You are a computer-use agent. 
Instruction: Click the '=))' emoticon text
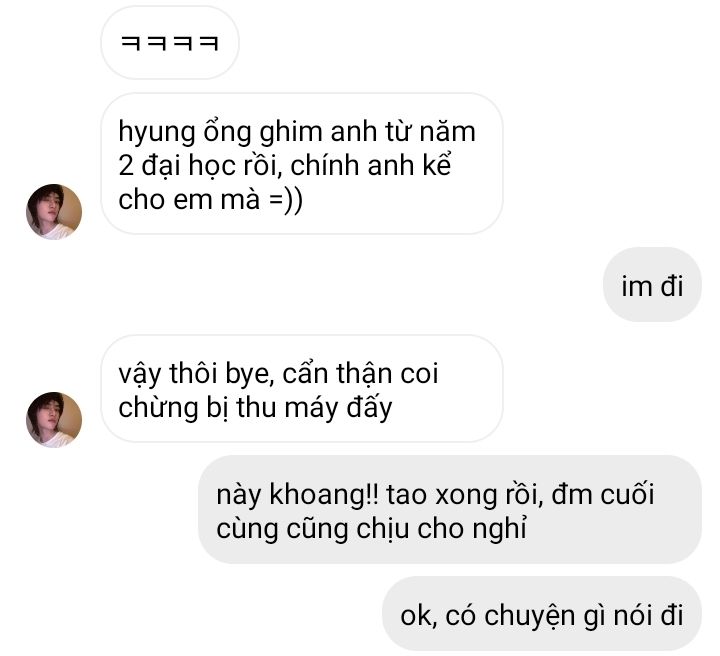point(286,200)
